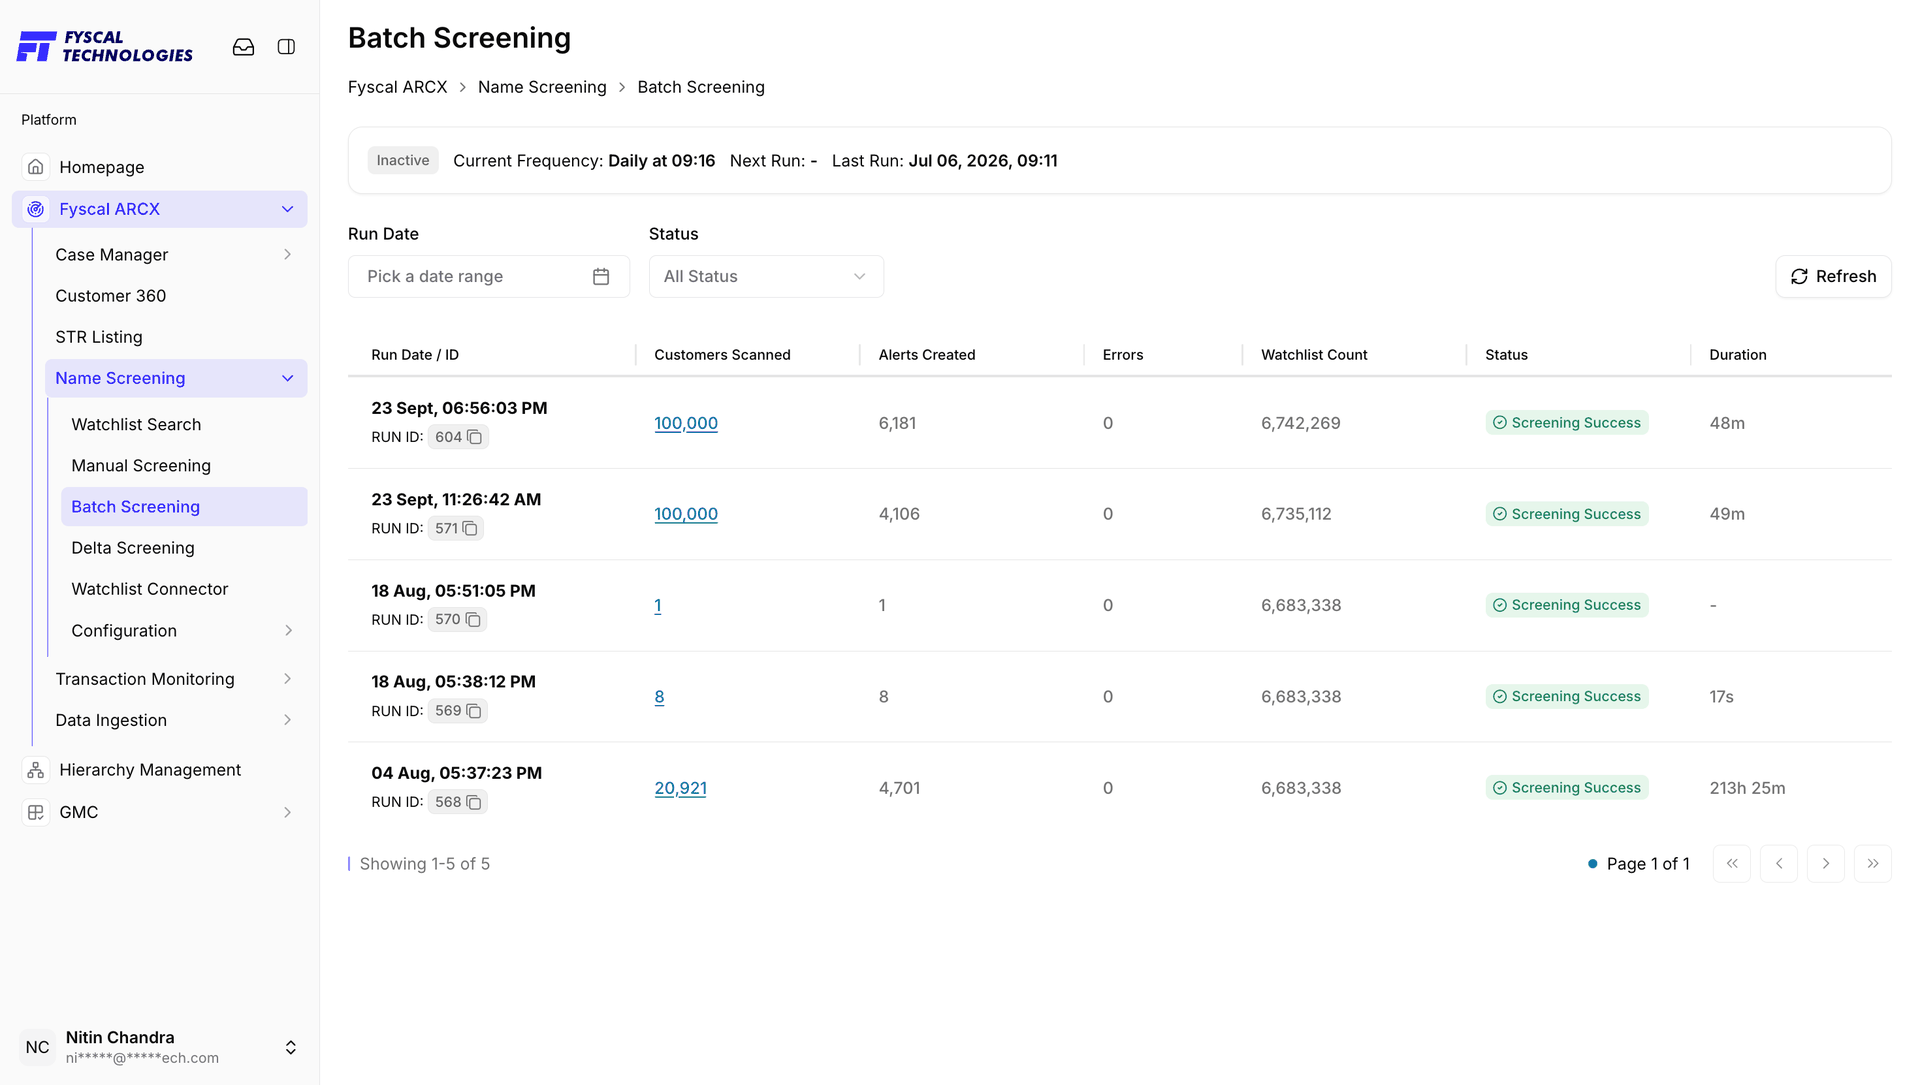Collapse Name Screening submenu
This screenshot has height=1085, width=1920.
288,378
